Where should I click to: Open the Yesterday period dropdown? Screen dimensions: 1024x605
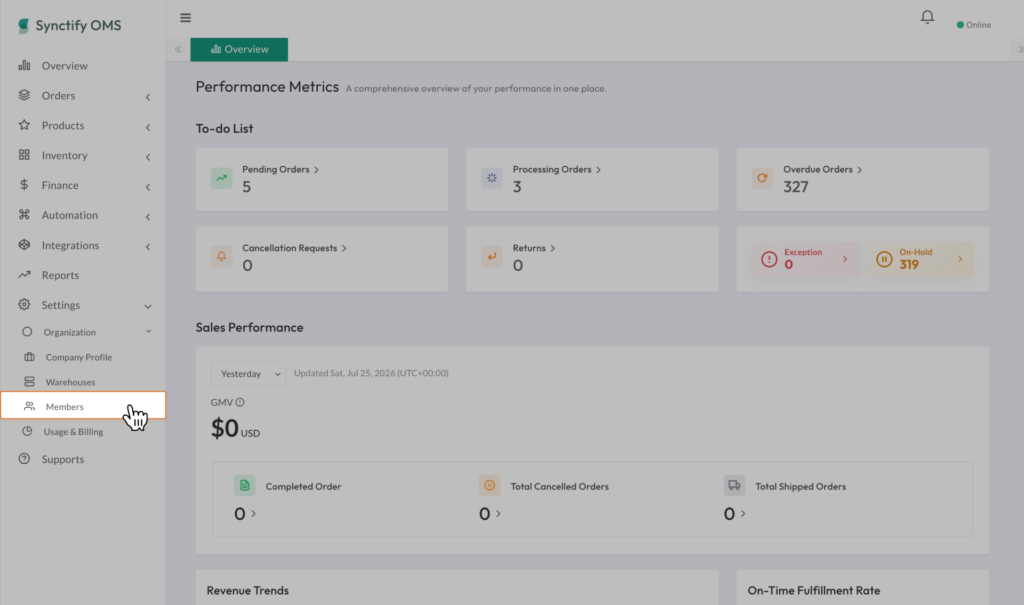pos(248,374)
